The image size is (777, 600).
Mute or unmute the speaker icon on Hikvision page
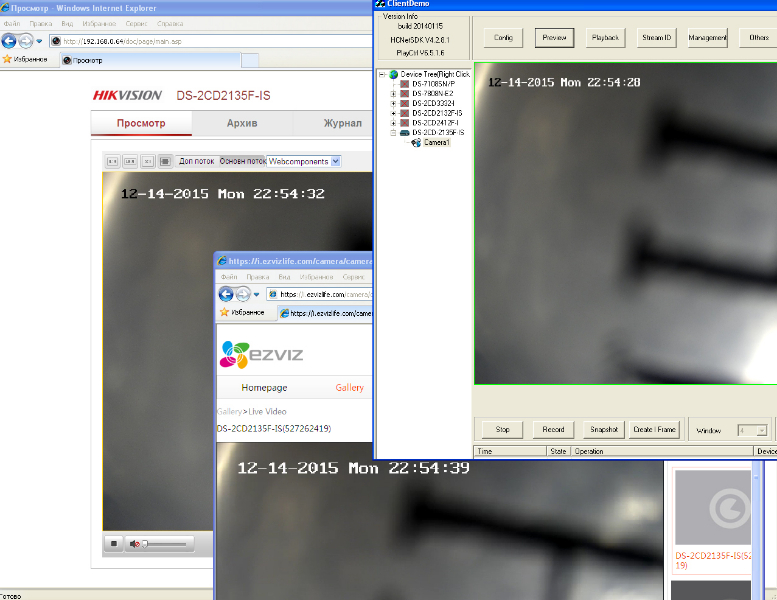pyautogui.click(x=134, y=544)
